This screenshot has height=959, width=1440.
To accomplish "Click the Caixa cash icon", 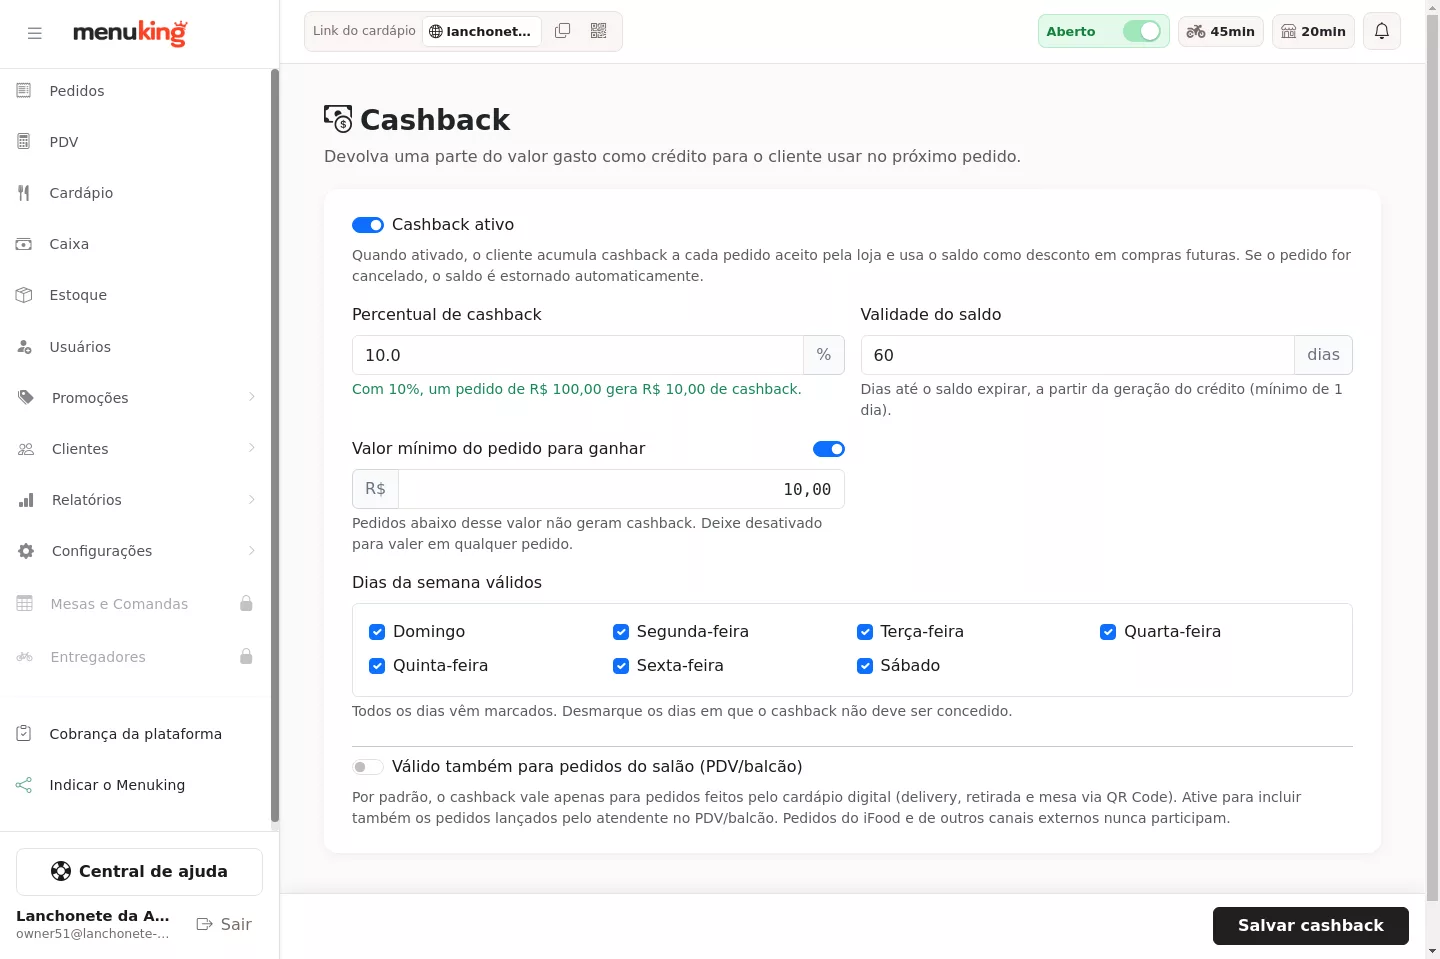I will pos(24,244).
